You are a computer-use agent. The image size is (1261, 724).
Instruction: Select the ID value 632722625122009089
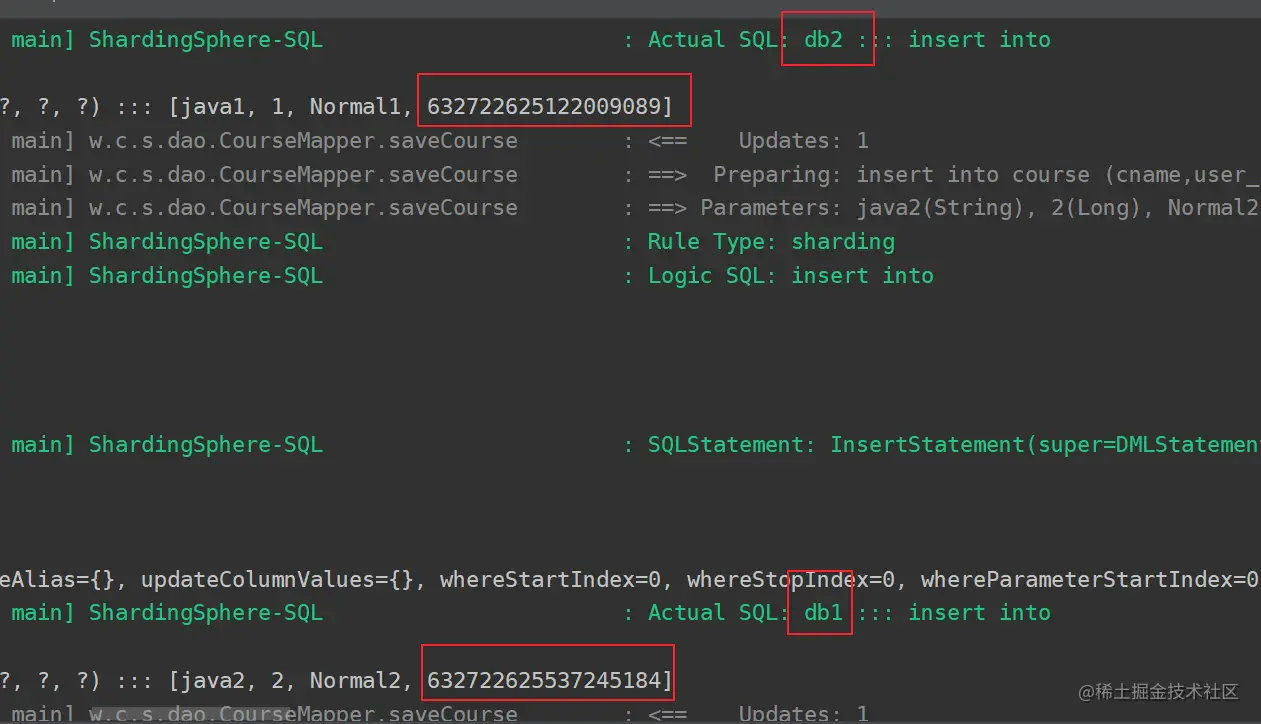pos(544,106)
